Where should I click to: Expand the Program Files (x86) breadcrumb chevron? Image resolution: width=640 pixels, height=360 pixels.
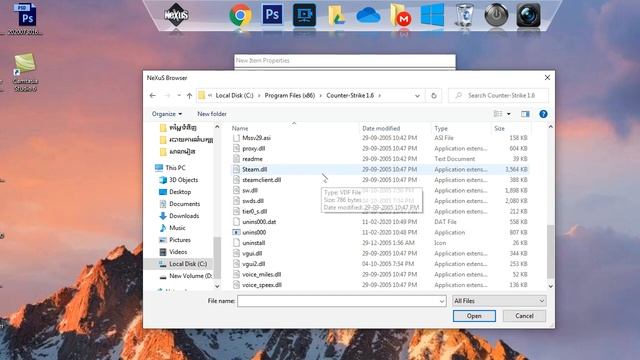[320, 96]
